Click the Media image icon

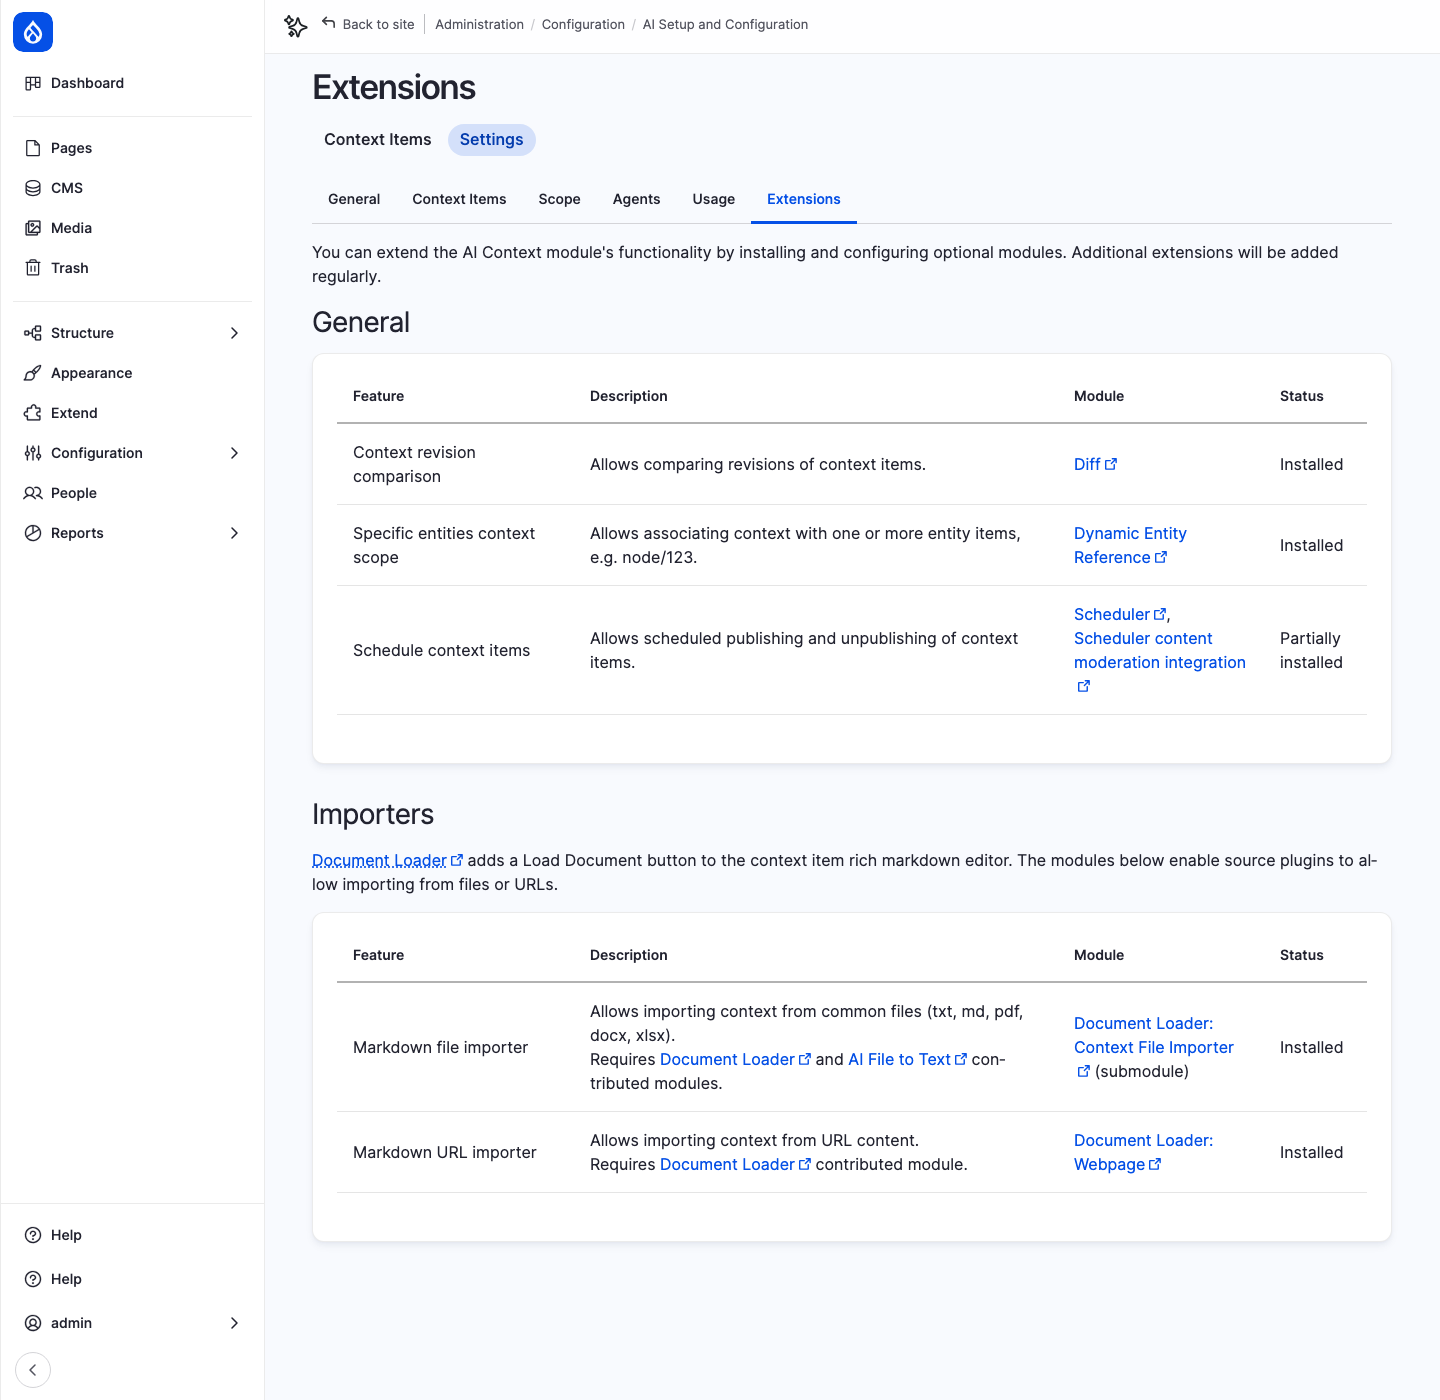pyautogui.click(x=33, y=228)
